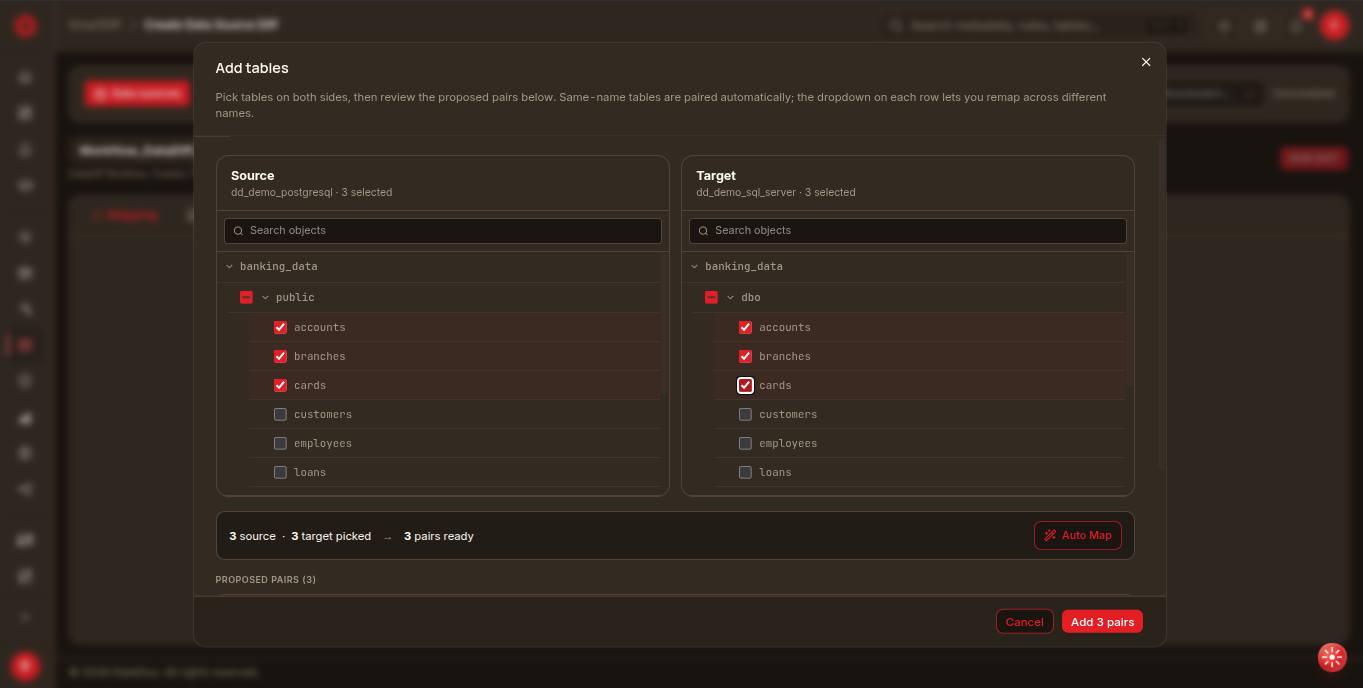
Task: Collapse the dbo schema chevron
Action: [x=730, y=297]
